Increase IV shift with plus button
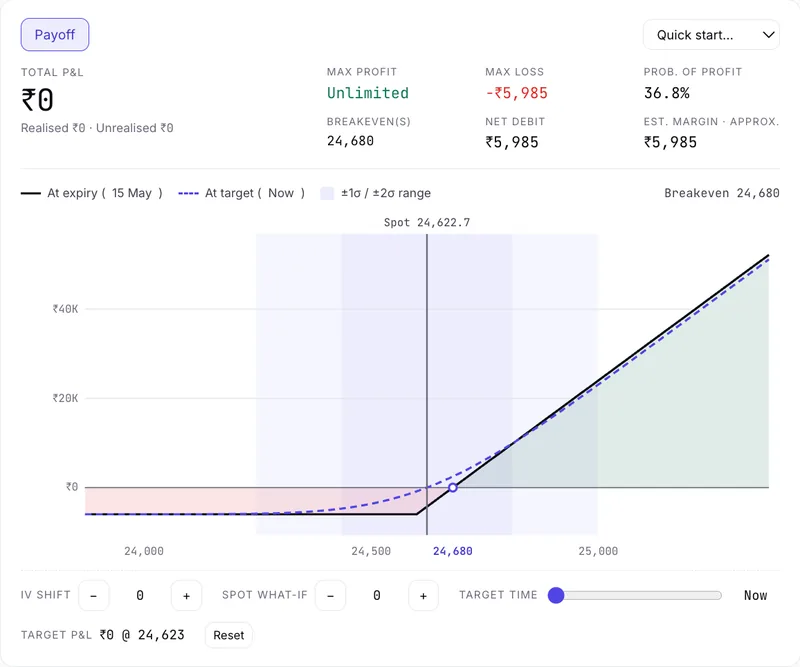 (x=186, y=596)
